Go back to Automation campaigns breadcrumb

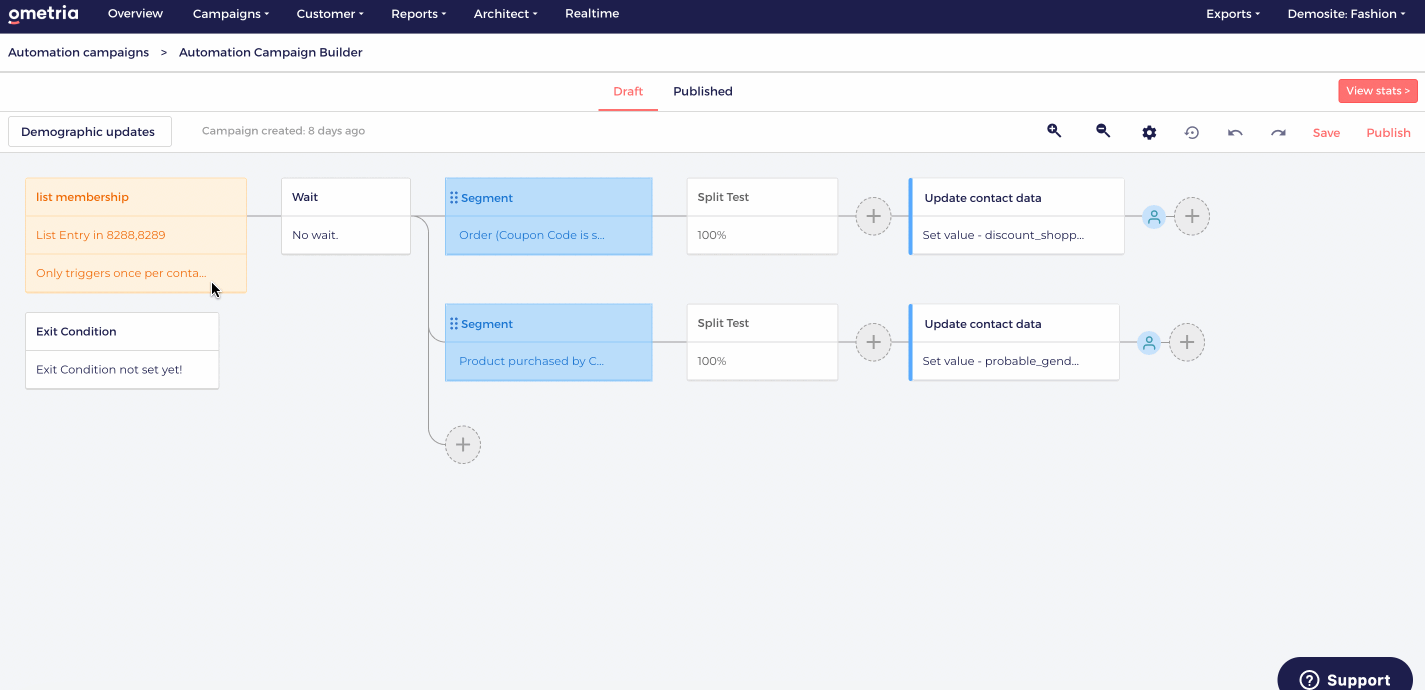[x=78, y=52]
